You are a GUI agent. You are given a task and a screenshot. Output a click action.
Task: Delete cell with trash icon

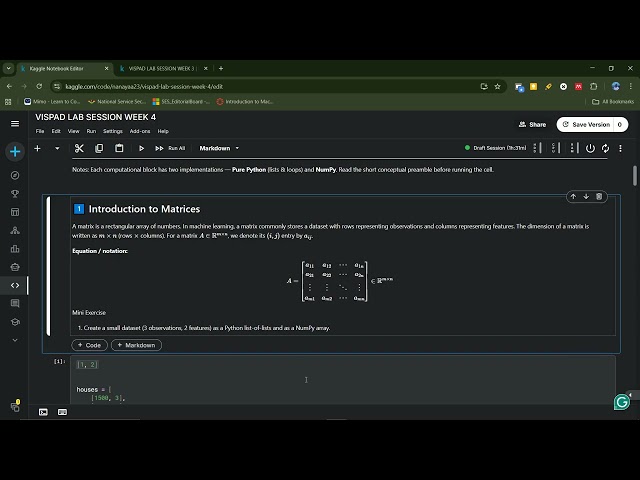coord(599,196)
